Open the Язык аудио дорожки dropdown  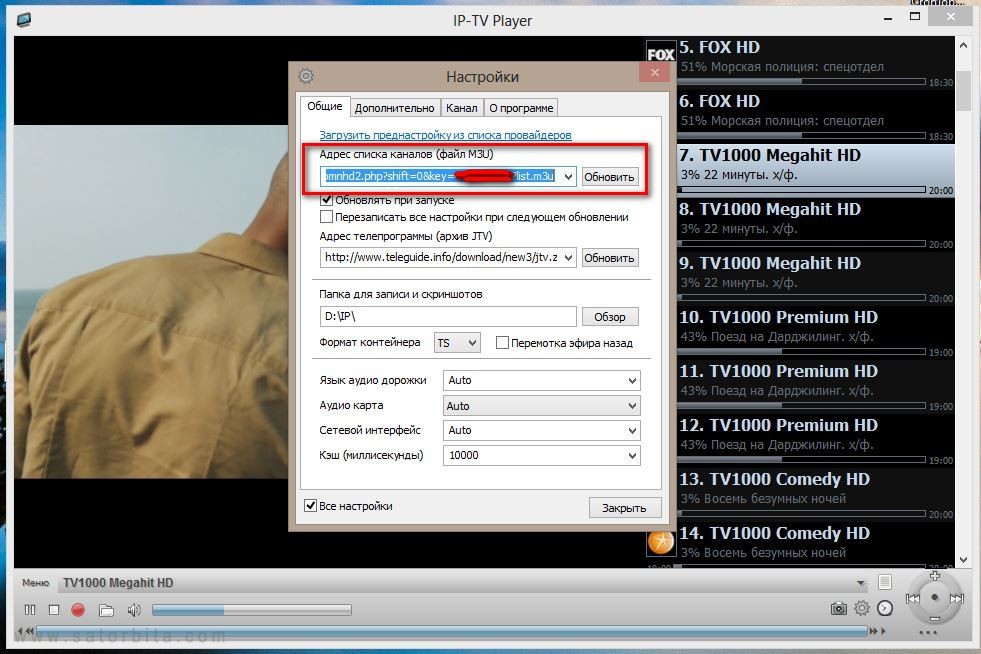[541, 380]
